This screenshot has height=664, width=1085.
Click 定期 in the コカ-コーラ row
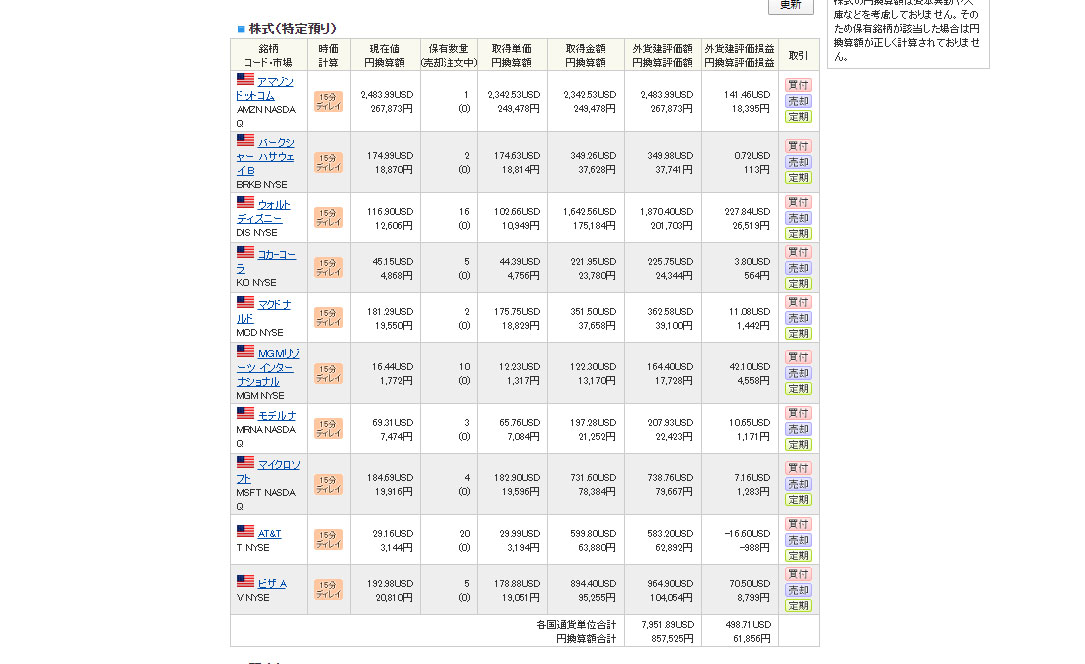pos(798,284)
